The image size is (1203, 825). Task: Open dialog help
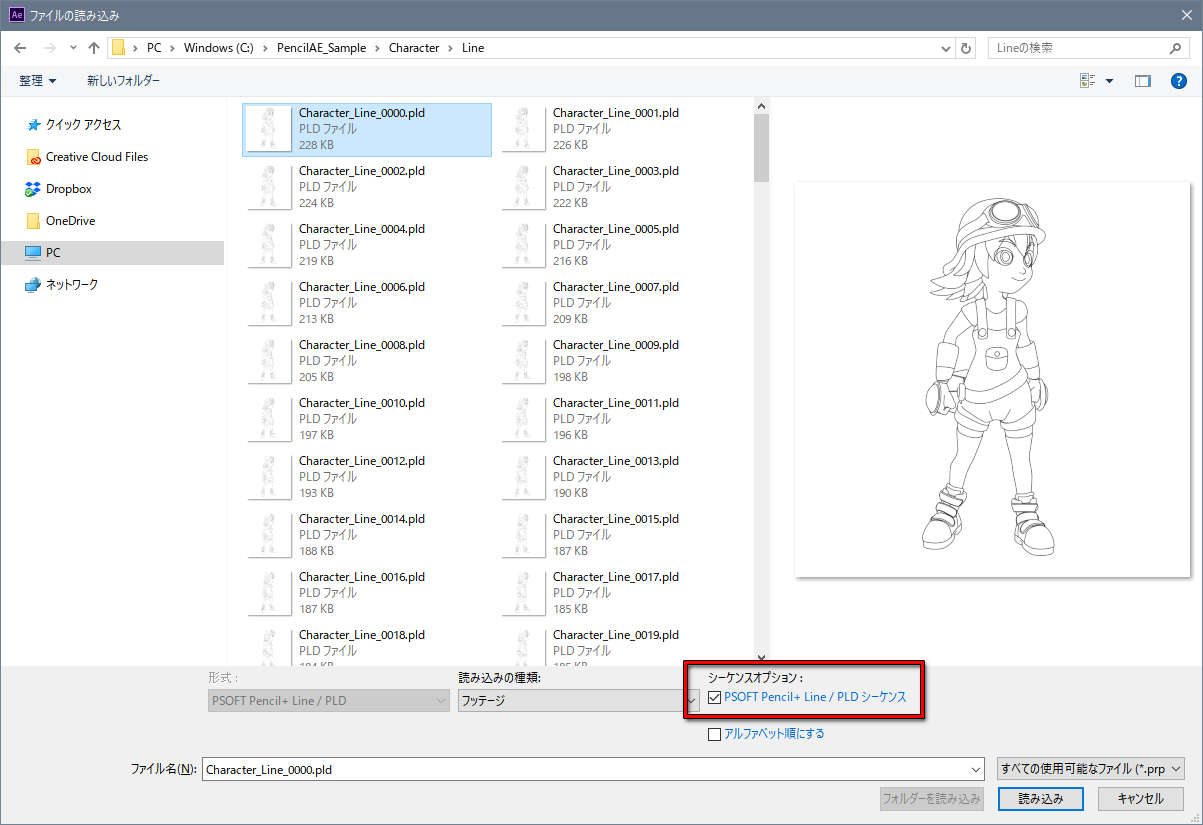(x=1178, y=81)
